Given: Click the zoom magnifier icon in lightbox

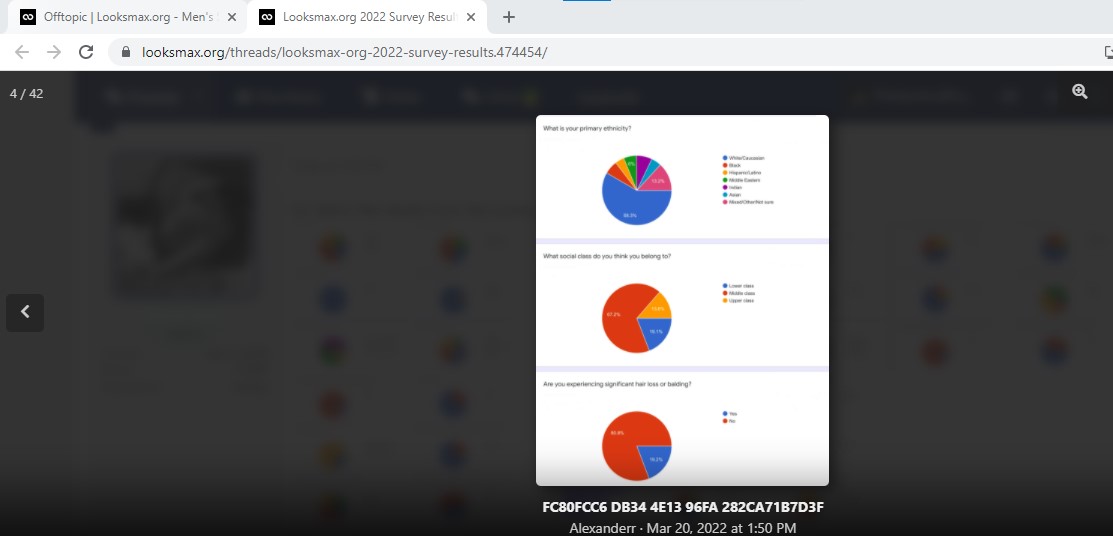Looking at the screenshot, I should pos(1080,91).
